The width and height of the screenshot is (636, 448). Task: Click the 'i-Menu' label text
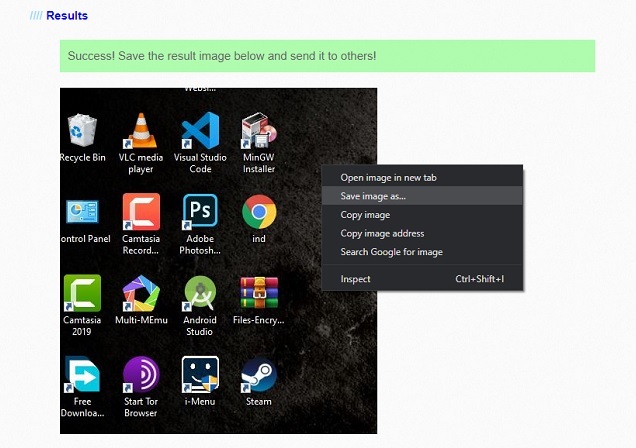(200, 401)
